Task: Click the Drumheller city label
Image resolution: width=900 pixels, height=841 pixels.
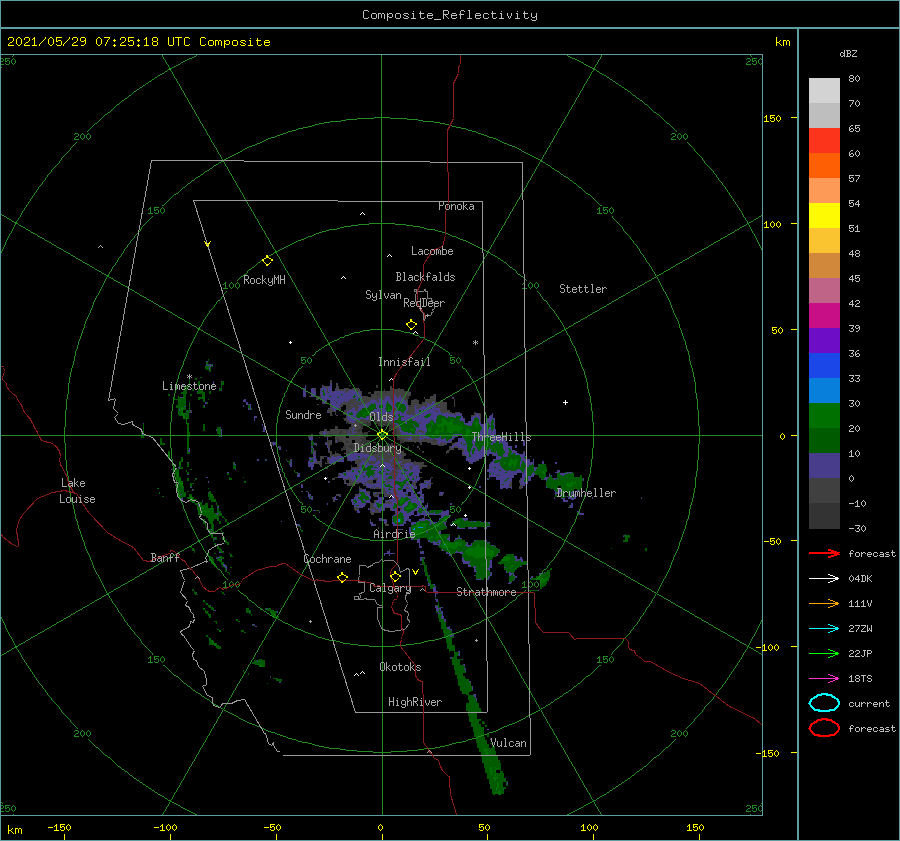Action: pyautogui.click(x=586, y=493)
